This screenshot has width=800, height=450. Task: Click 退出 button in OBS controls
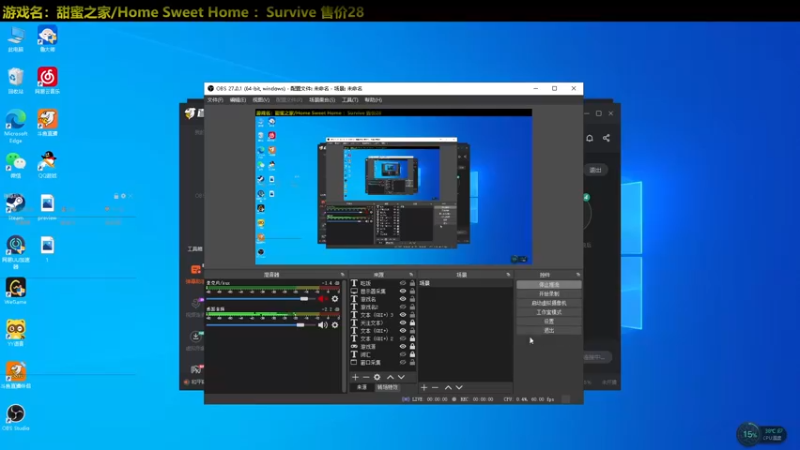coord(549,331)
